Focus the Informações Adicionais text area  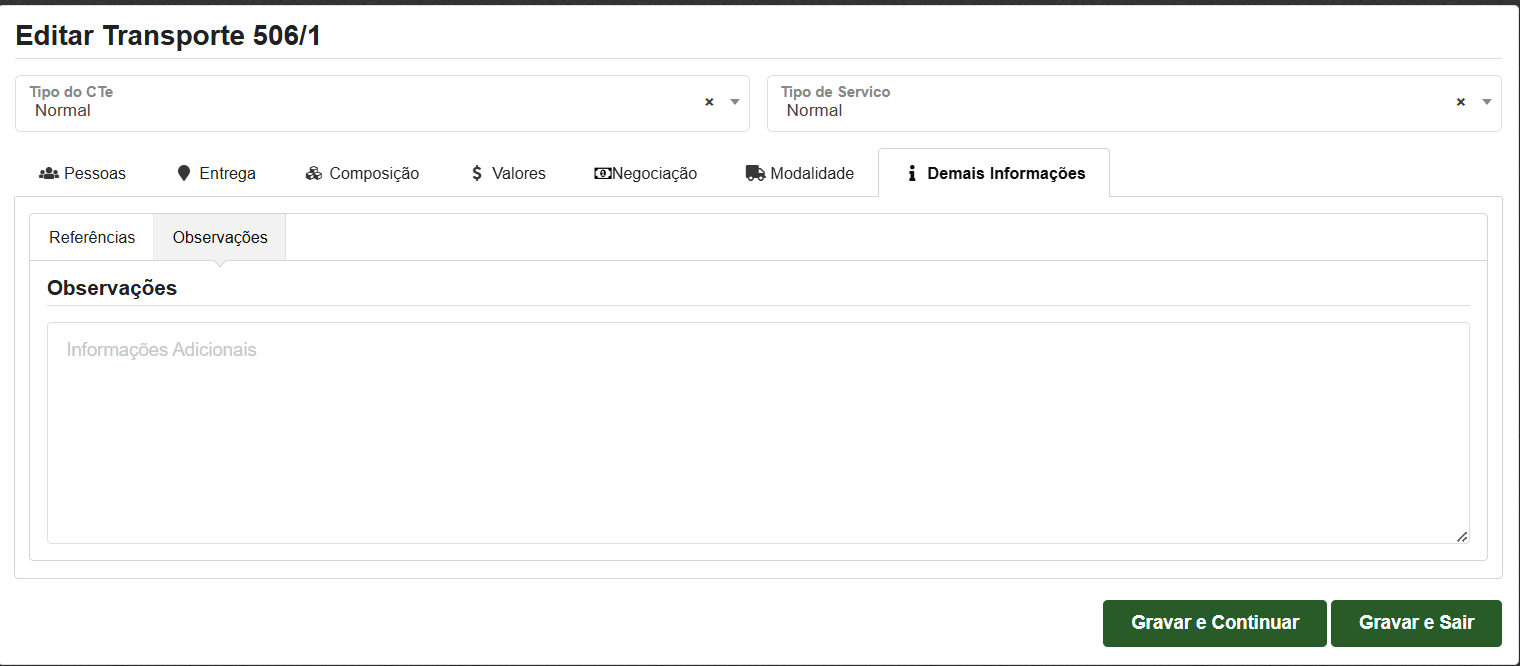click(757, 432)
